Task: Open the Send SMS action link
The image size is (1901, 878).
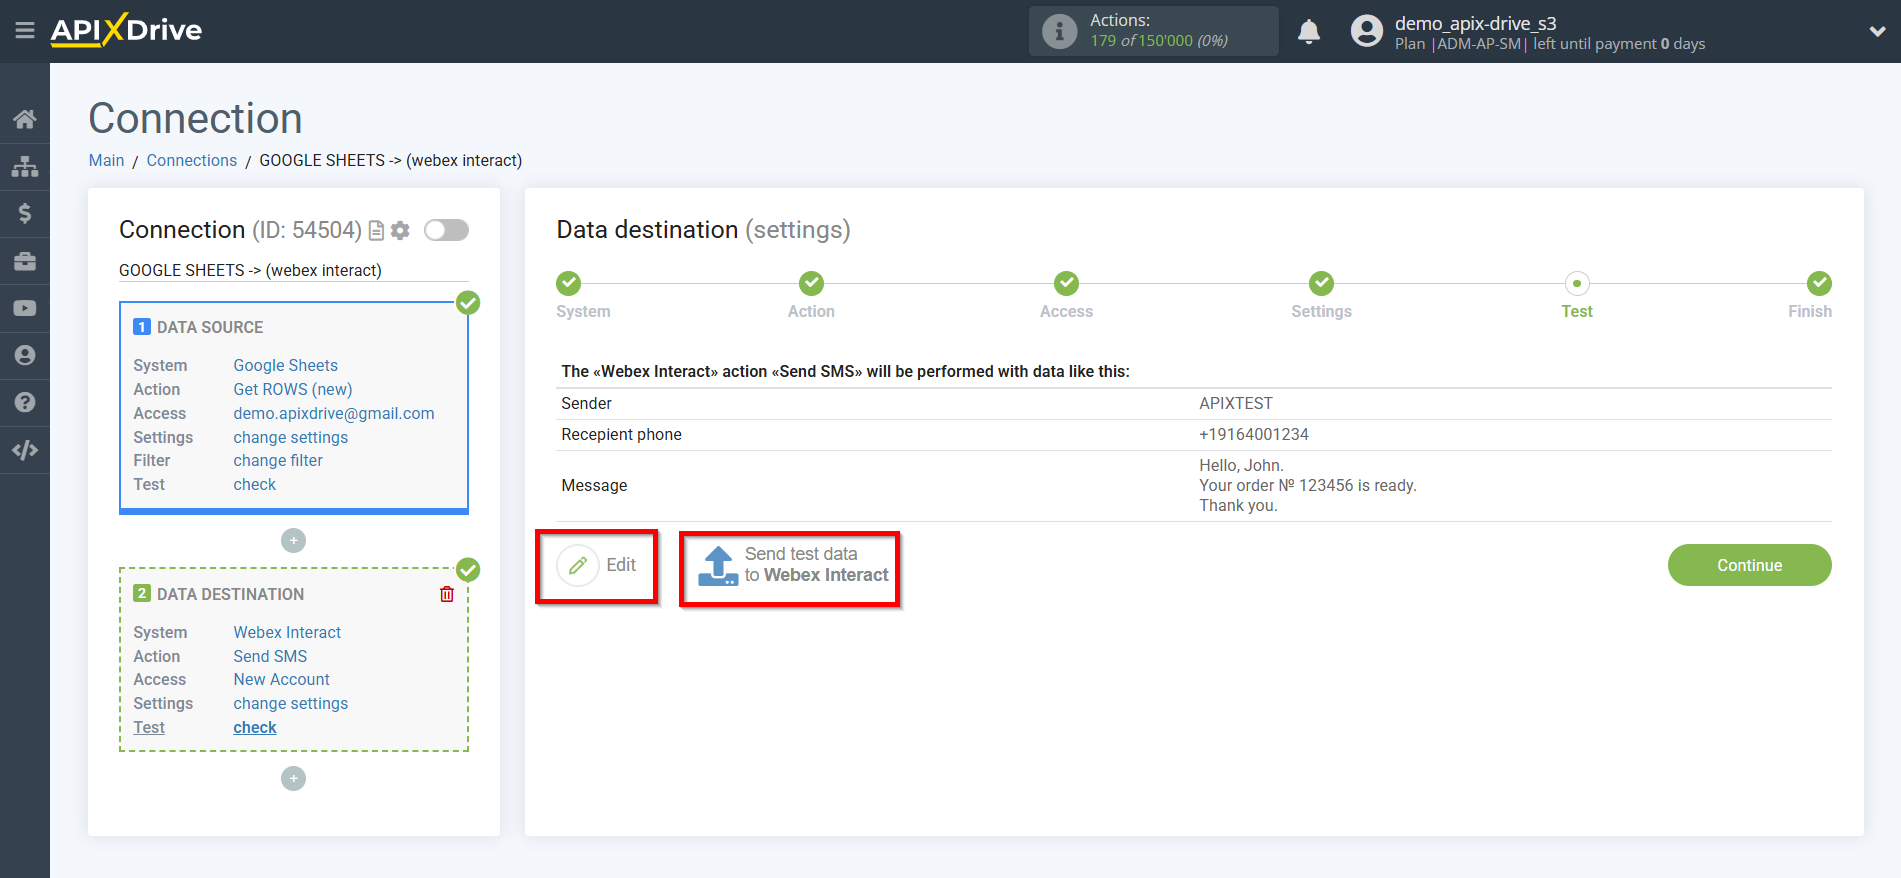Action: click(270, 657)
